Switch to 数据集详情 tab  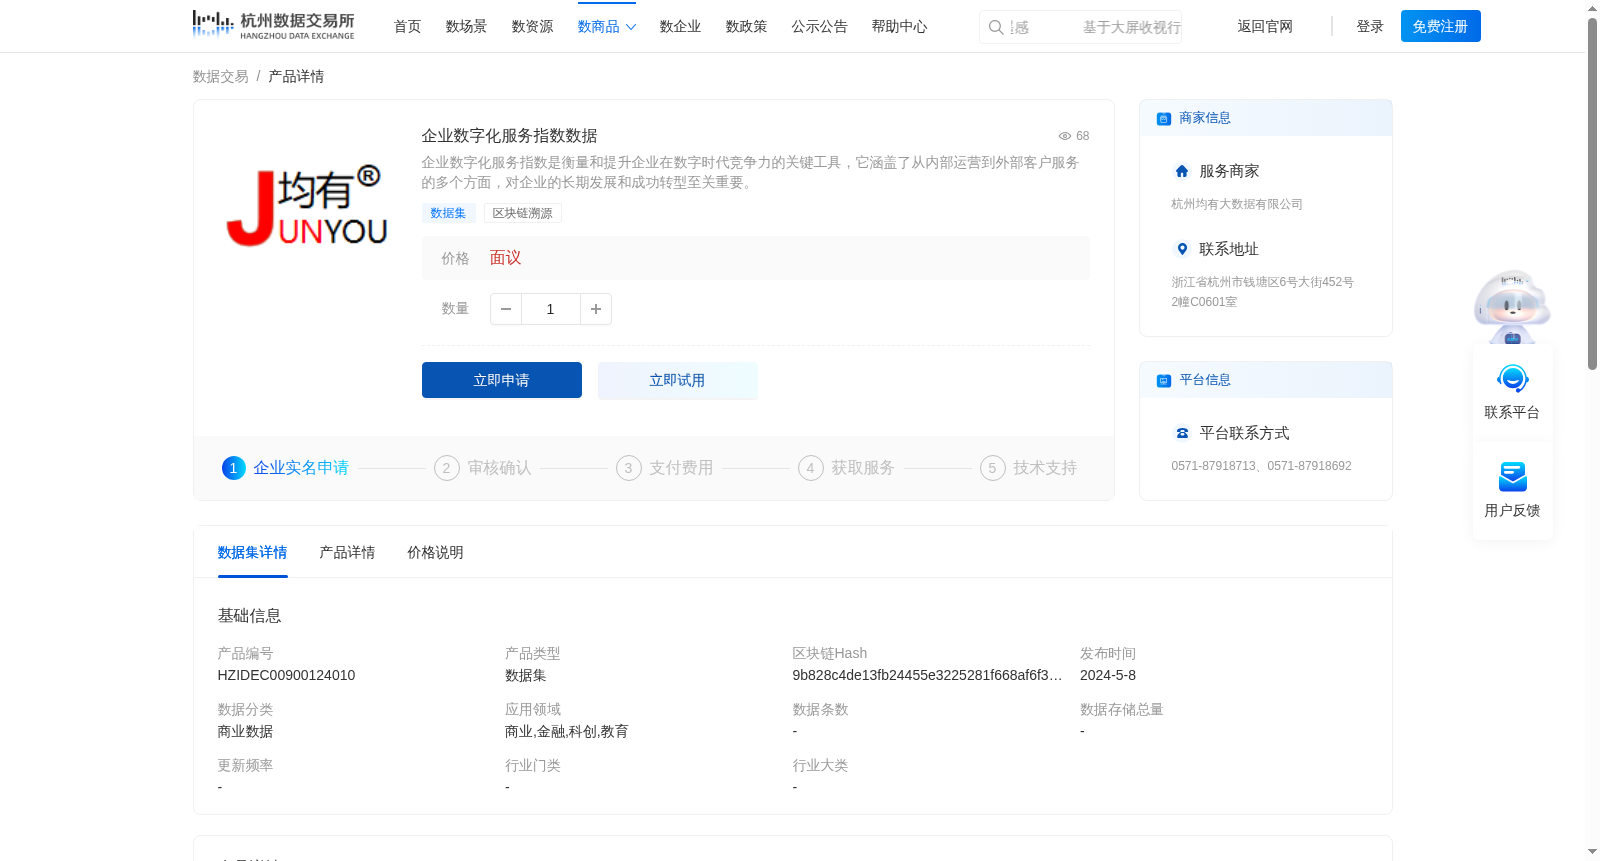(253, 552)
